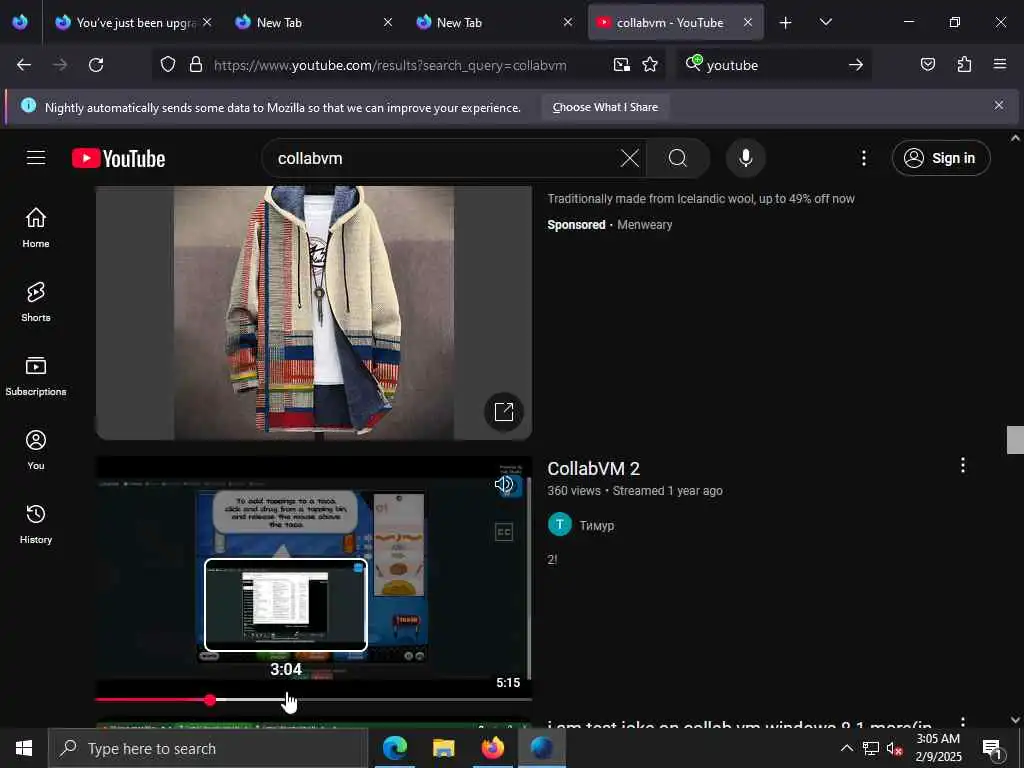Run YouTube search with magnifier button
Viewport: 1024px width, 768px height.
coord(678,158)
